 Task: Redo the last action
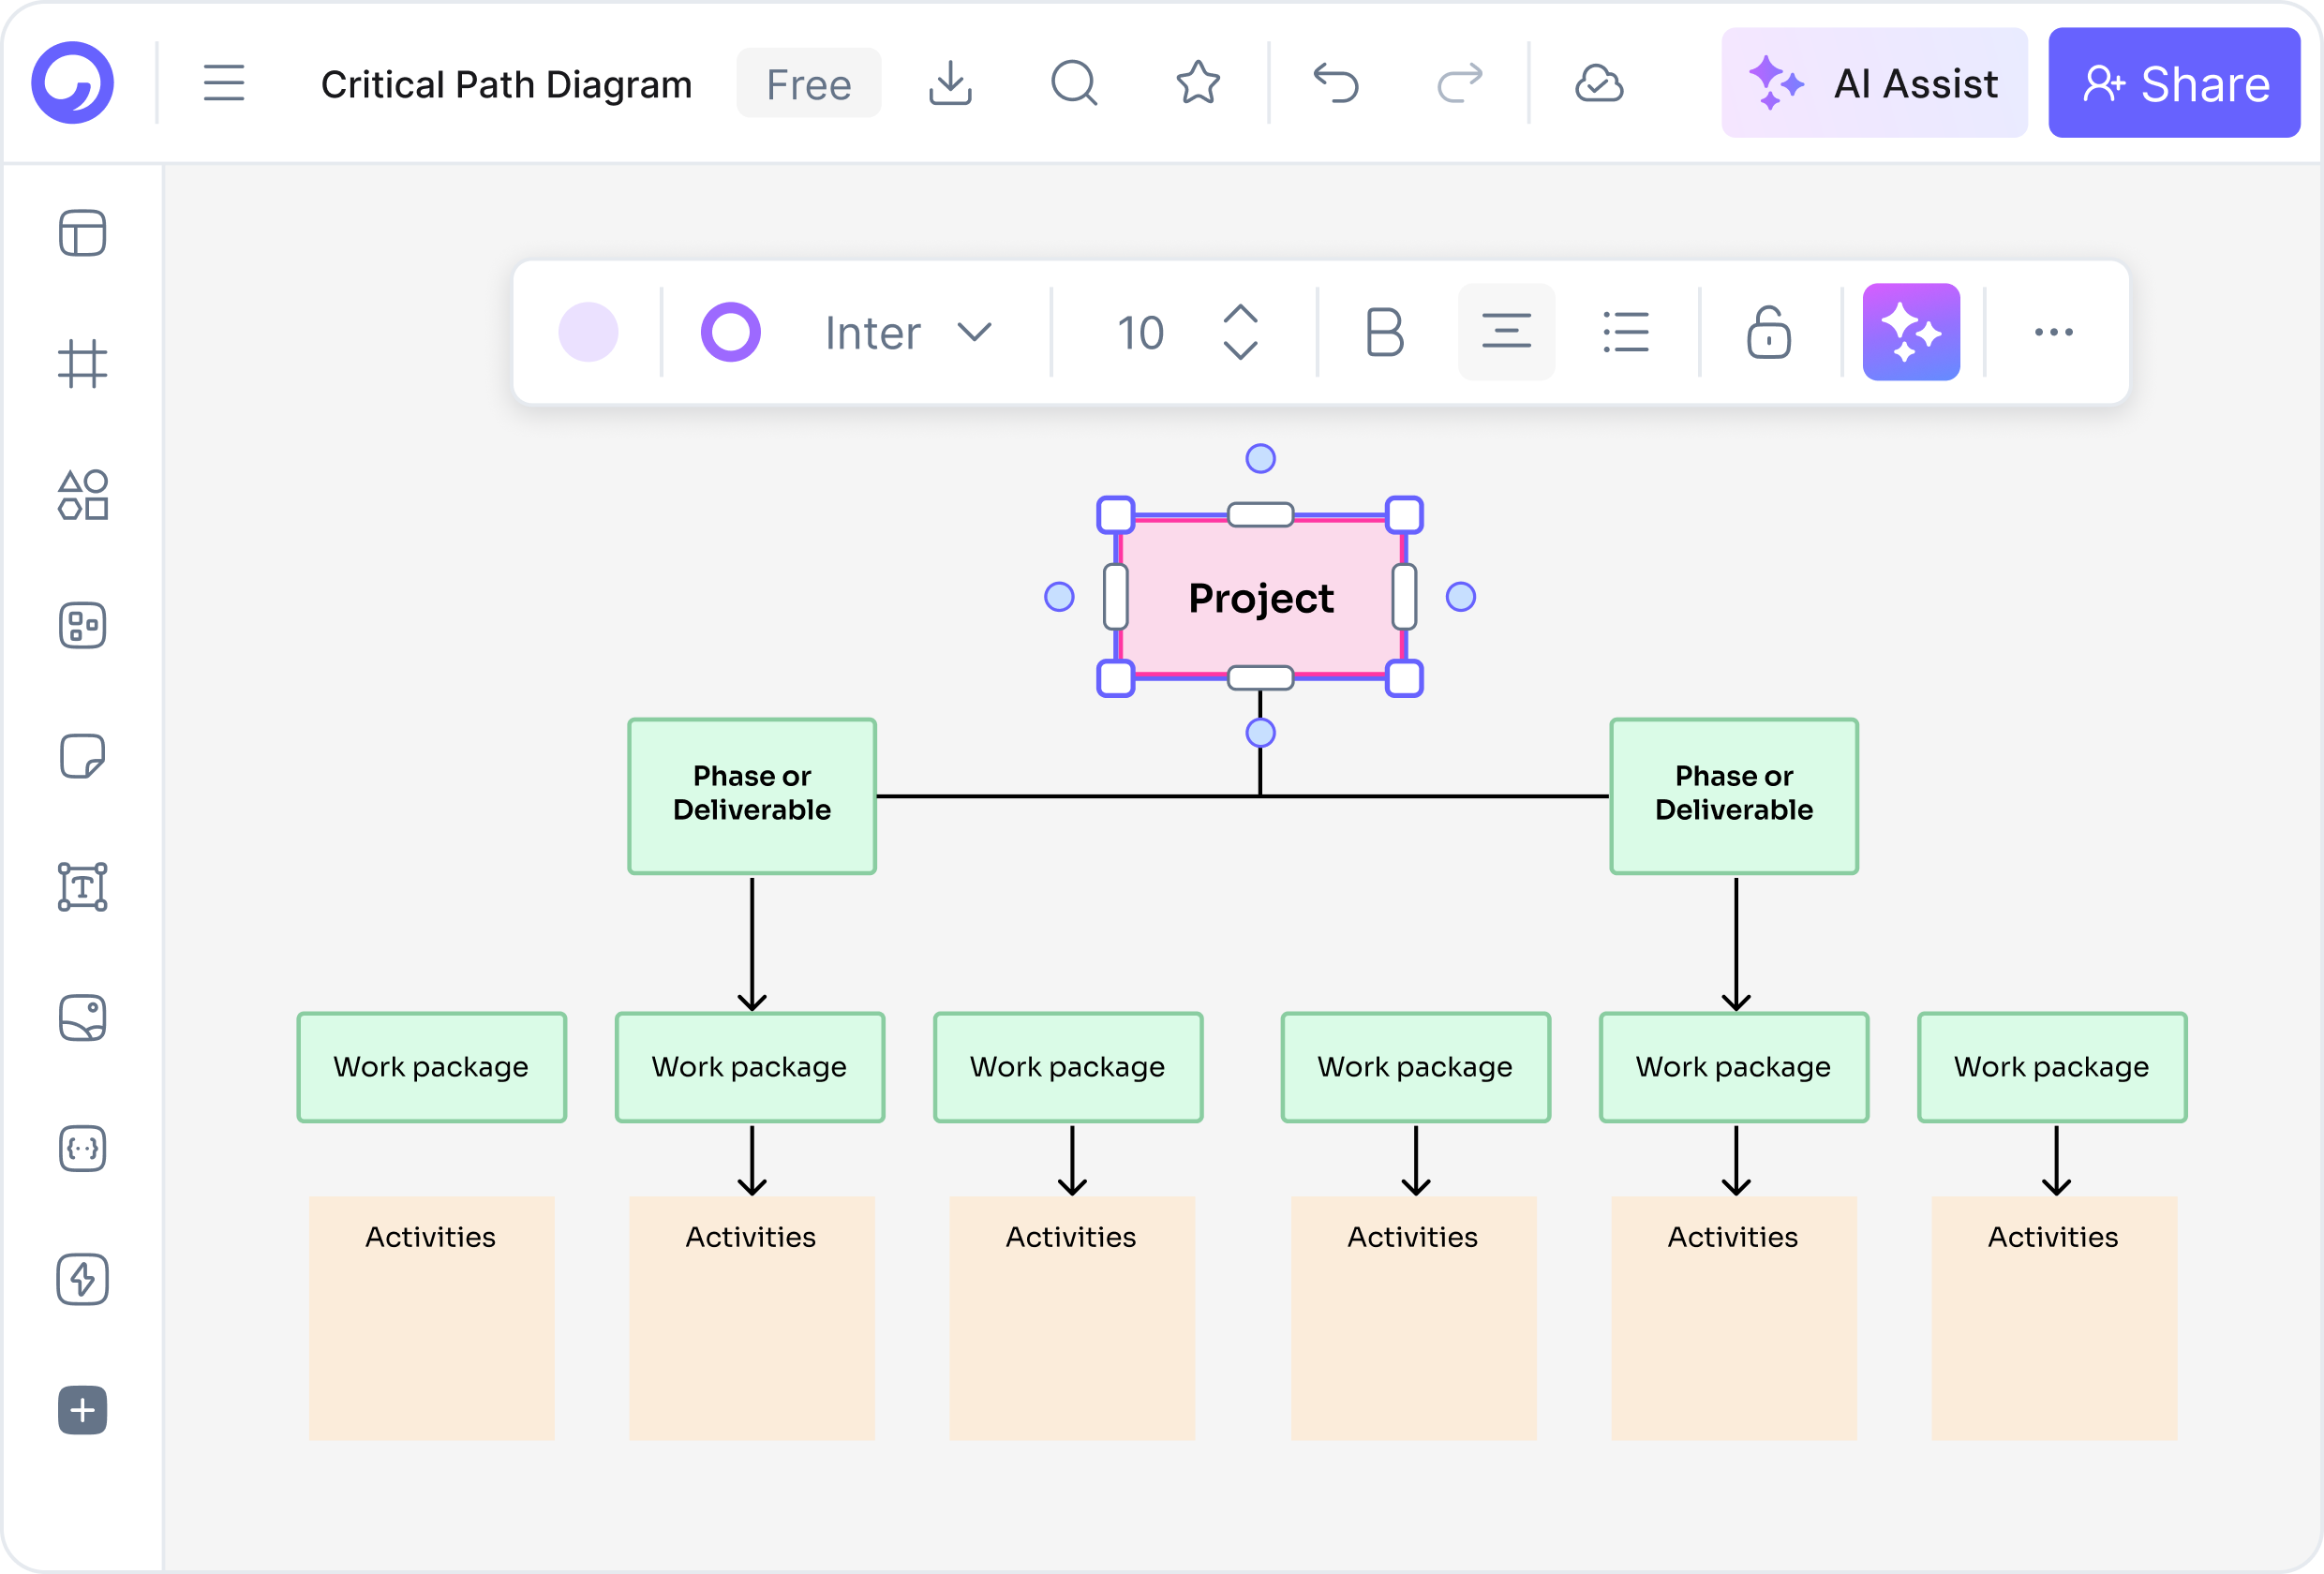(1460, 83)
